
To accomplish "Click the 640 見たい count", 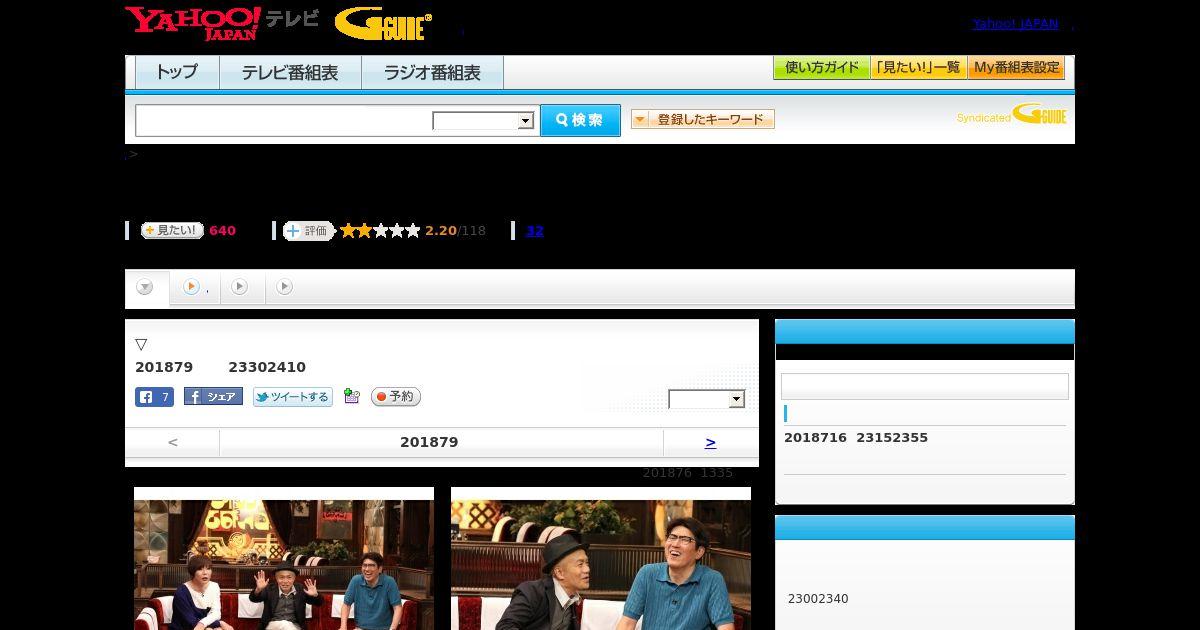I will coord(222,231).
